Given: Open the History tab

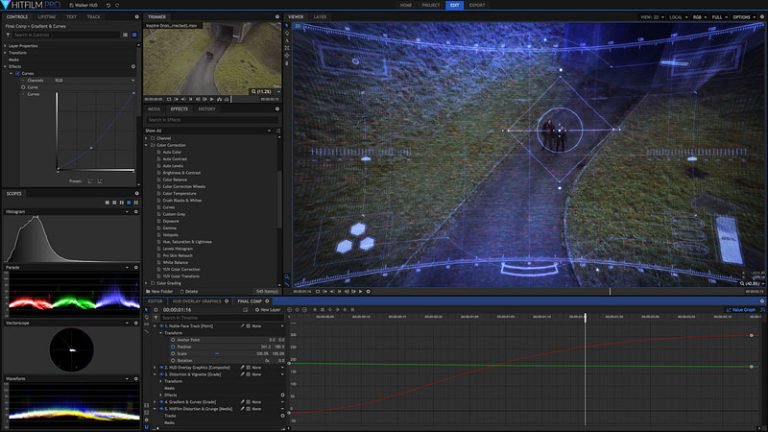Looking at the screenshot, I should tap(207, 109).
